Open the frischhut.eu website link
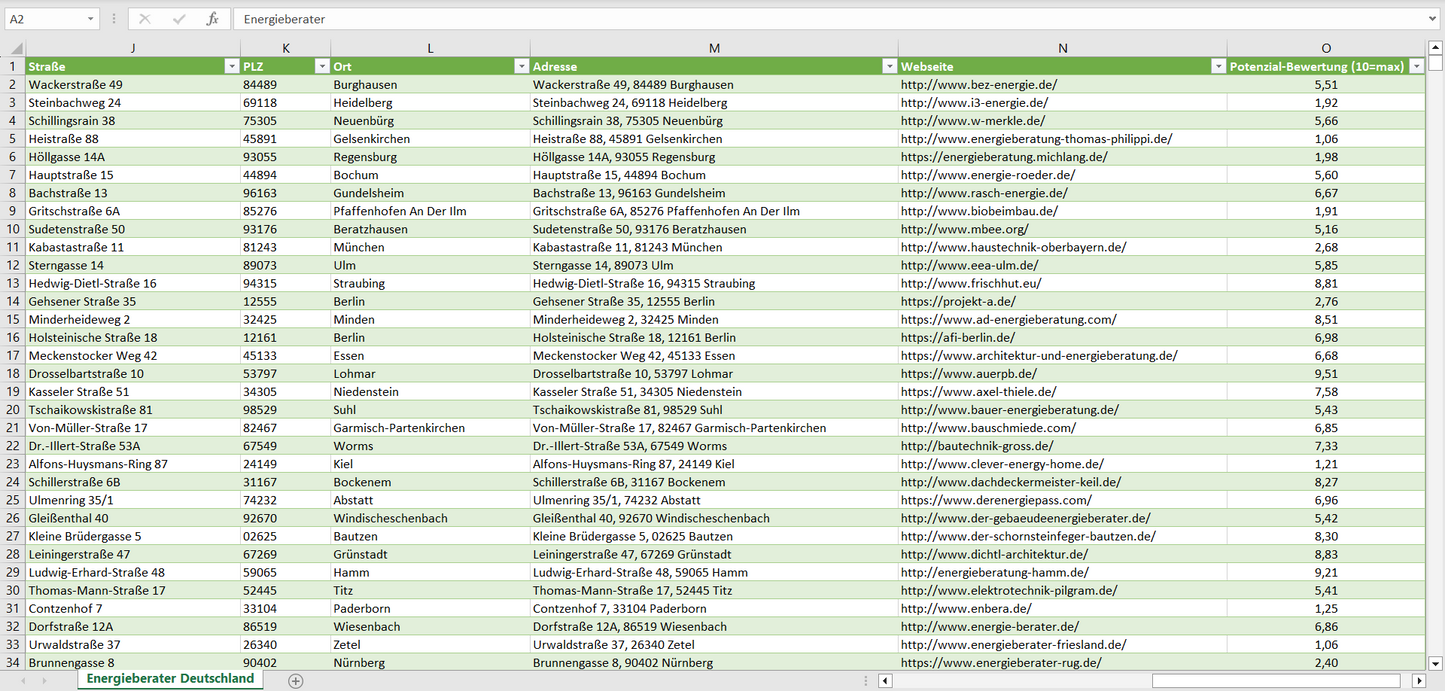 click(970, 283)
